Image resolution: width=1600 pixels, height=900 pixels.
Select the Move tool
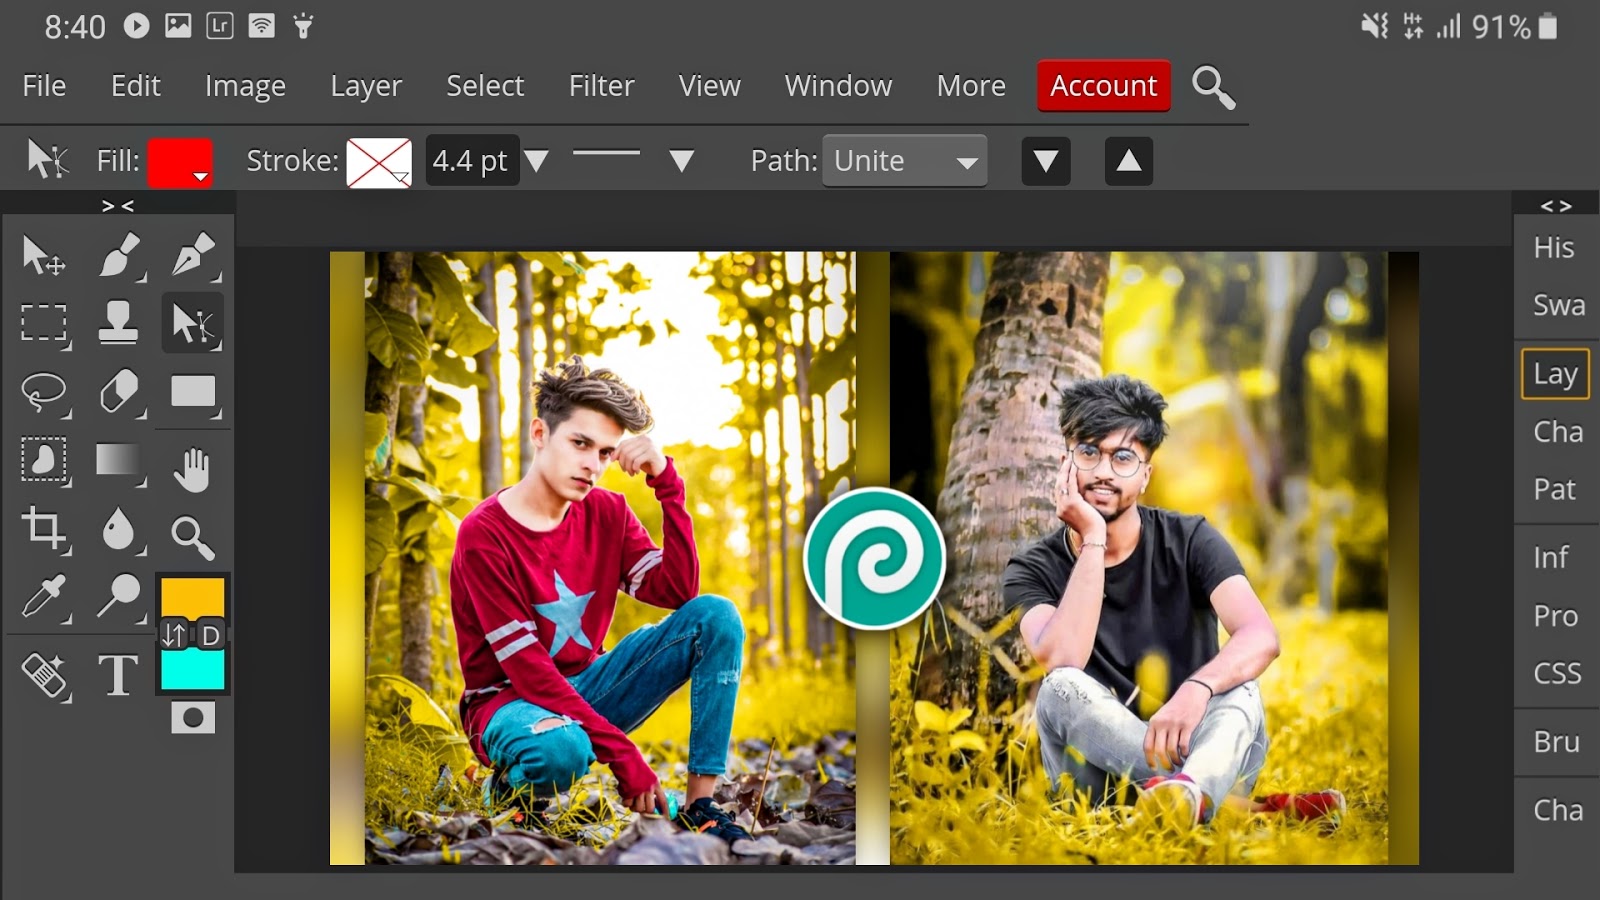coord(44,256)
